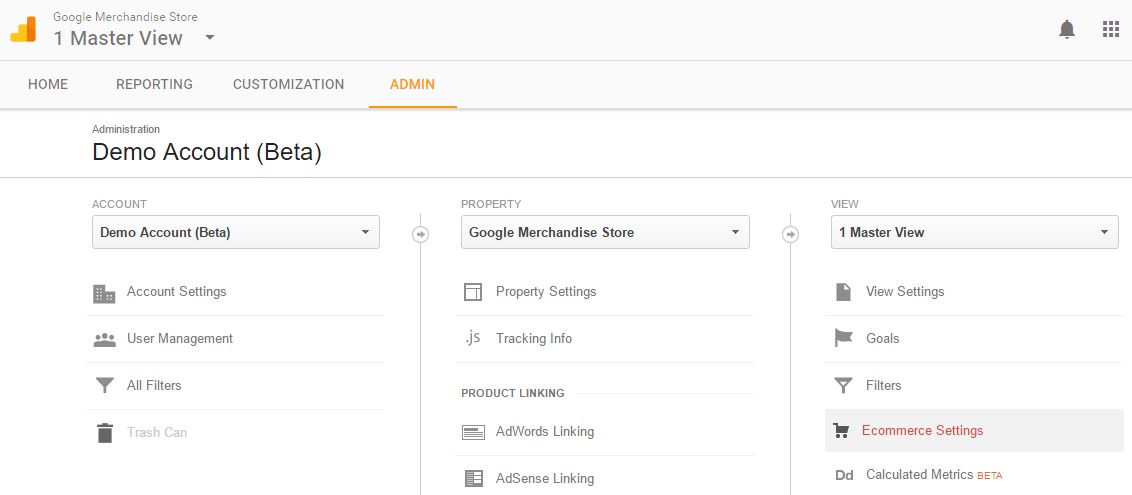Image resolution: width=1132 pixels, height=495 pixels.
Task: Expand the Demo Account (Beta) dropdown
Action: tap(235, 232)
